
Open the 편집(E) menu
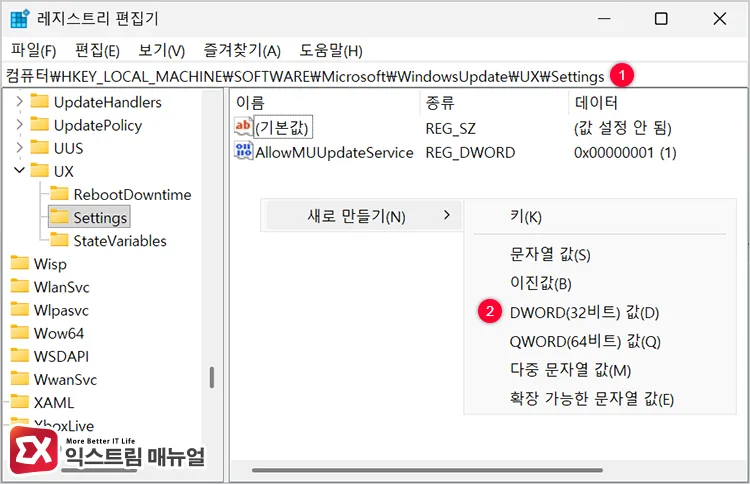coord(97,50)
